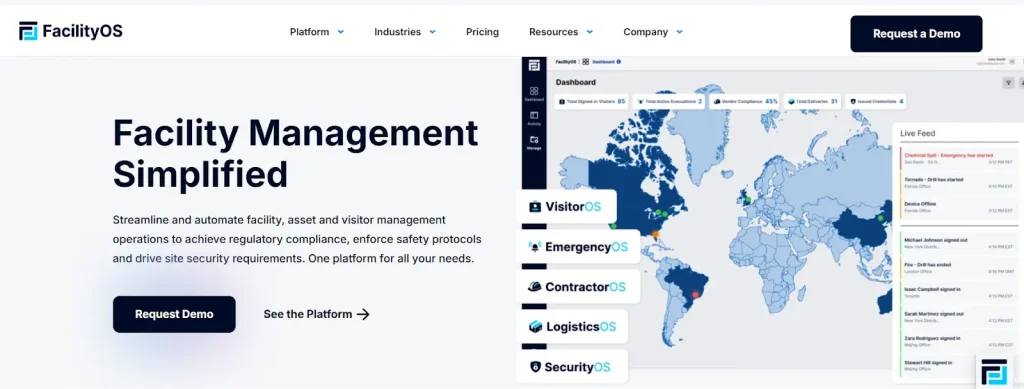This screenshot has height=389, width=1024.
Task: Click the Total Active Evacuations 2 stat
Action: [669, 102]
